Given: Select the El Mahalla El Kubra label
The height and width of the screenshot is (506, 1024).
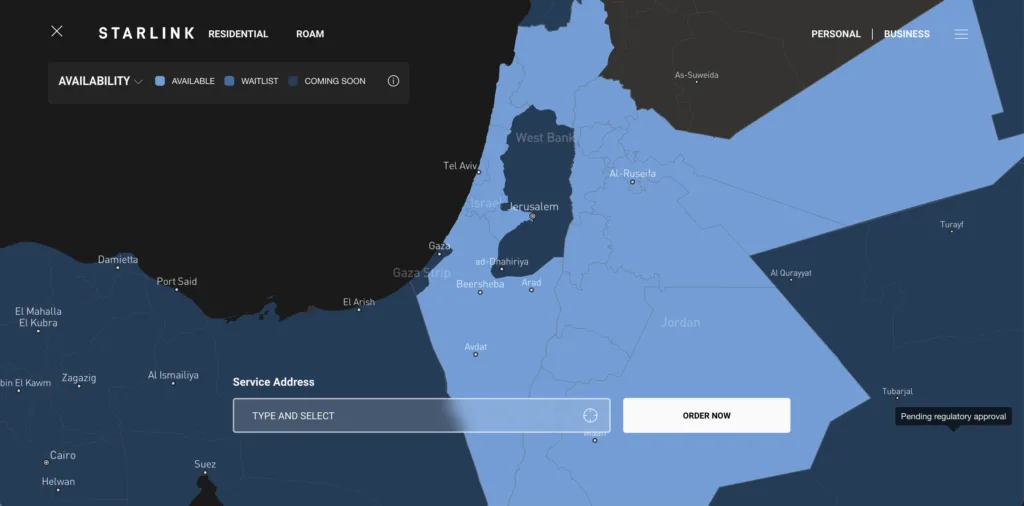Looking at the screenshot, I should point(38,317).
